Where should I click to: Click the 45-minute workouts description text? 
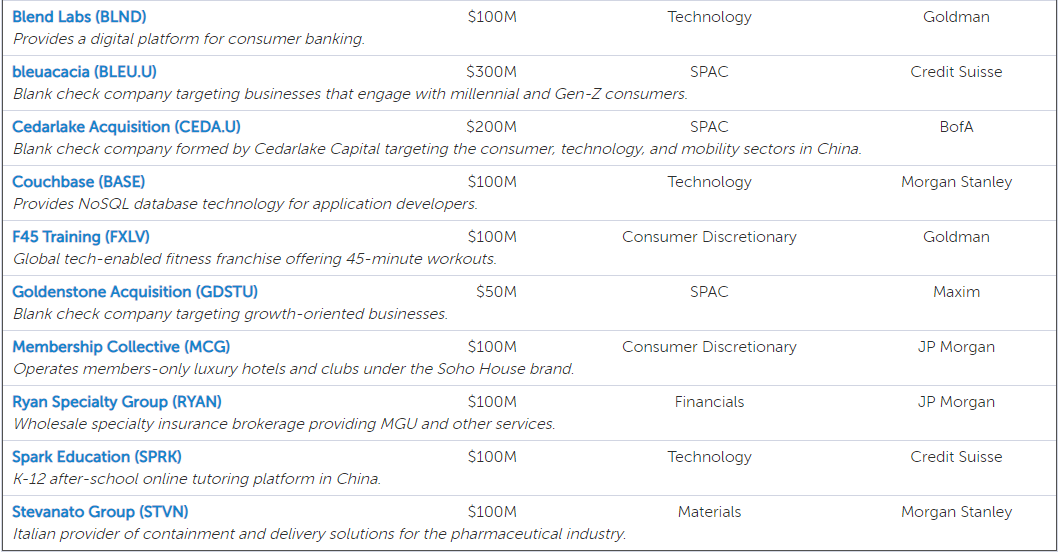click(255, 259)
